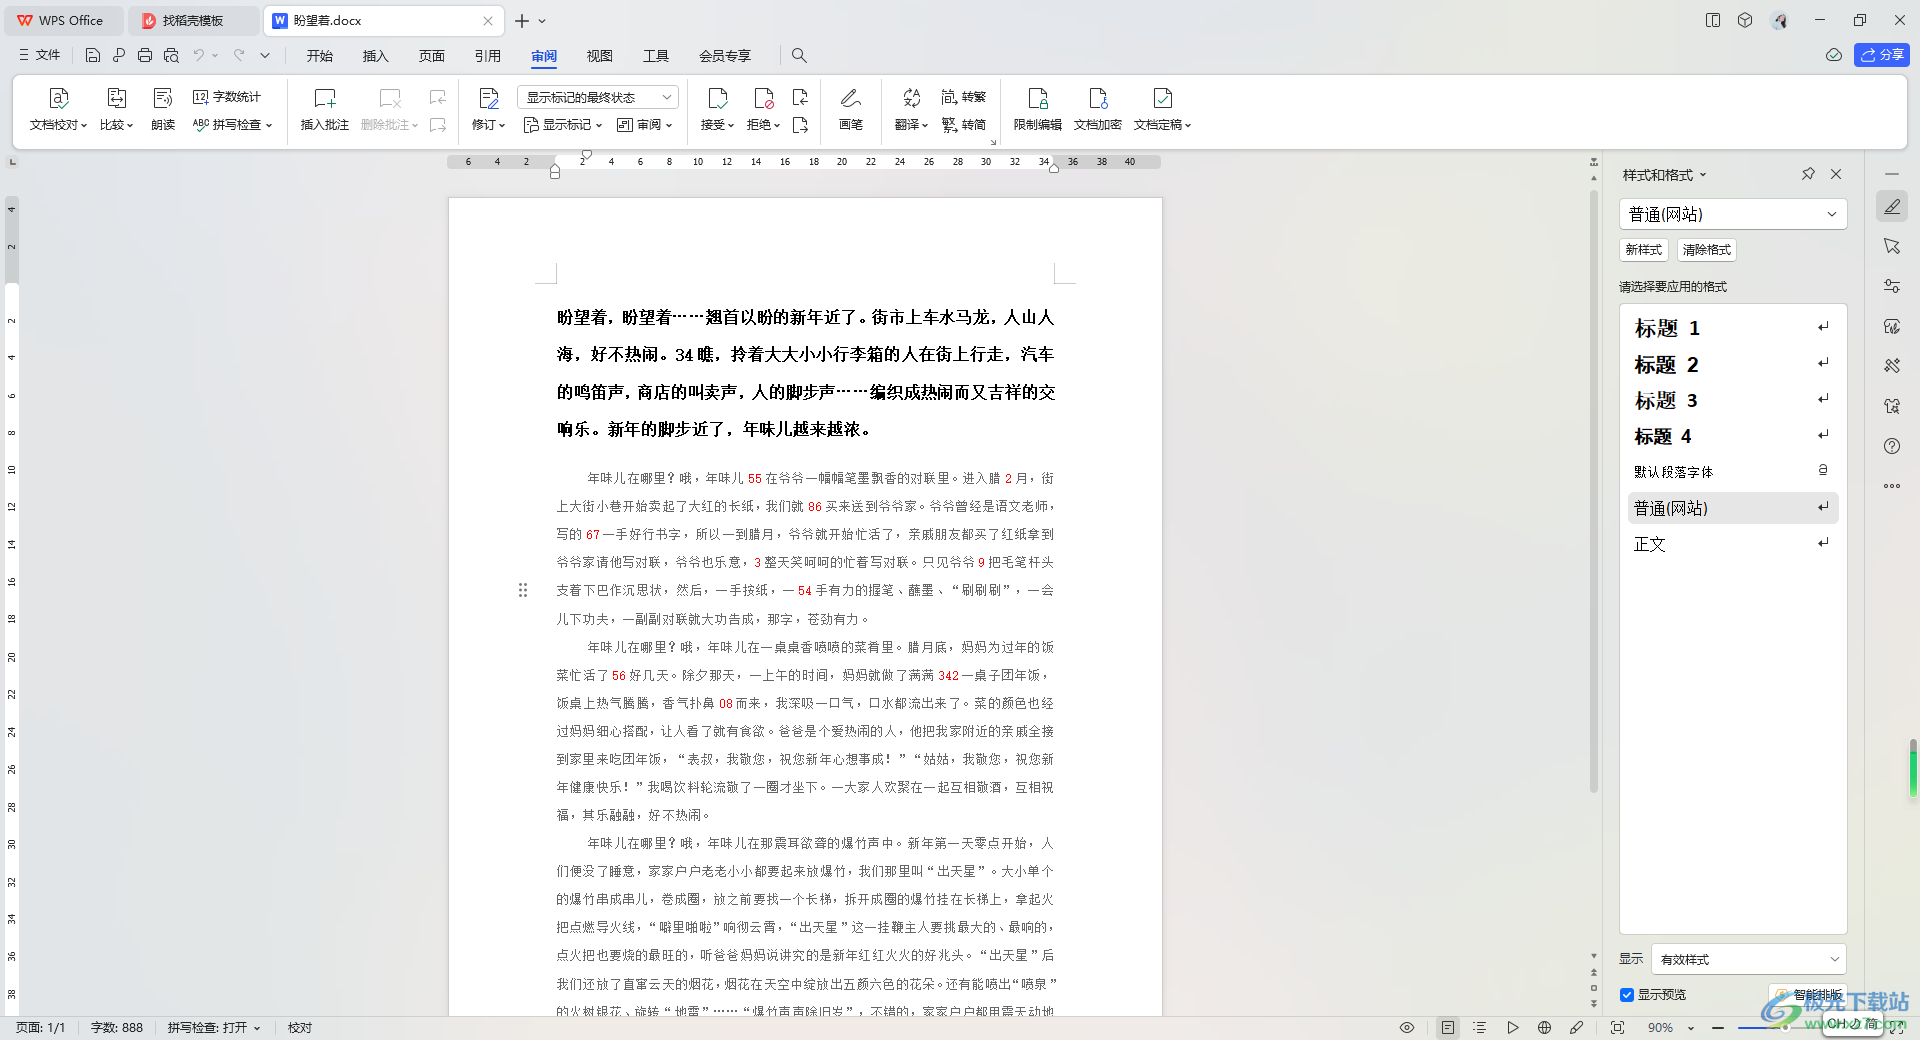Toggle page view mode in status bar
The height and width of the screenshot is (1040, 1920).
click(1447, 1028)
